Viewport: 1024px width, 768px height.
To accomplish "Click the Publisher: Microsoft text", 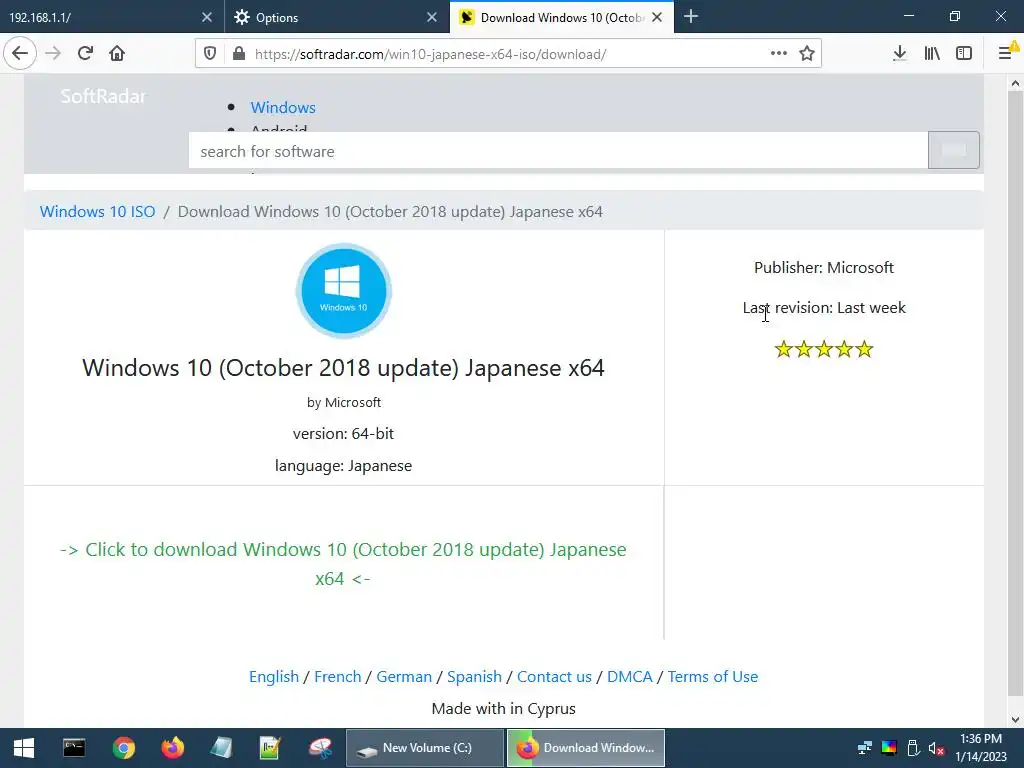I will pos(824,268).
